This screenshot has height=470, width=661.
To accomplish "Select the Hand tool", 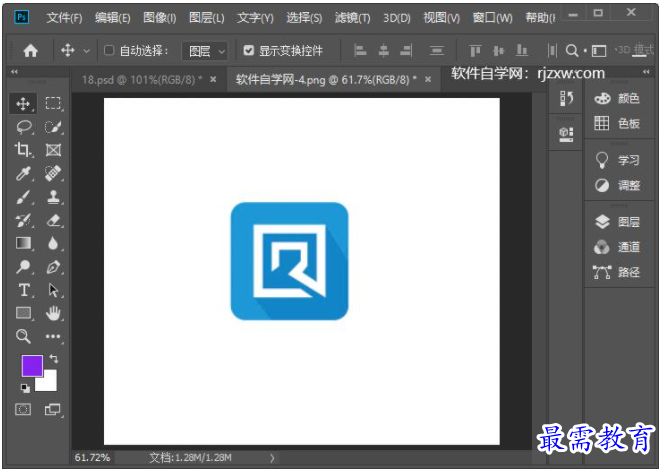I will tap(53, 313).
